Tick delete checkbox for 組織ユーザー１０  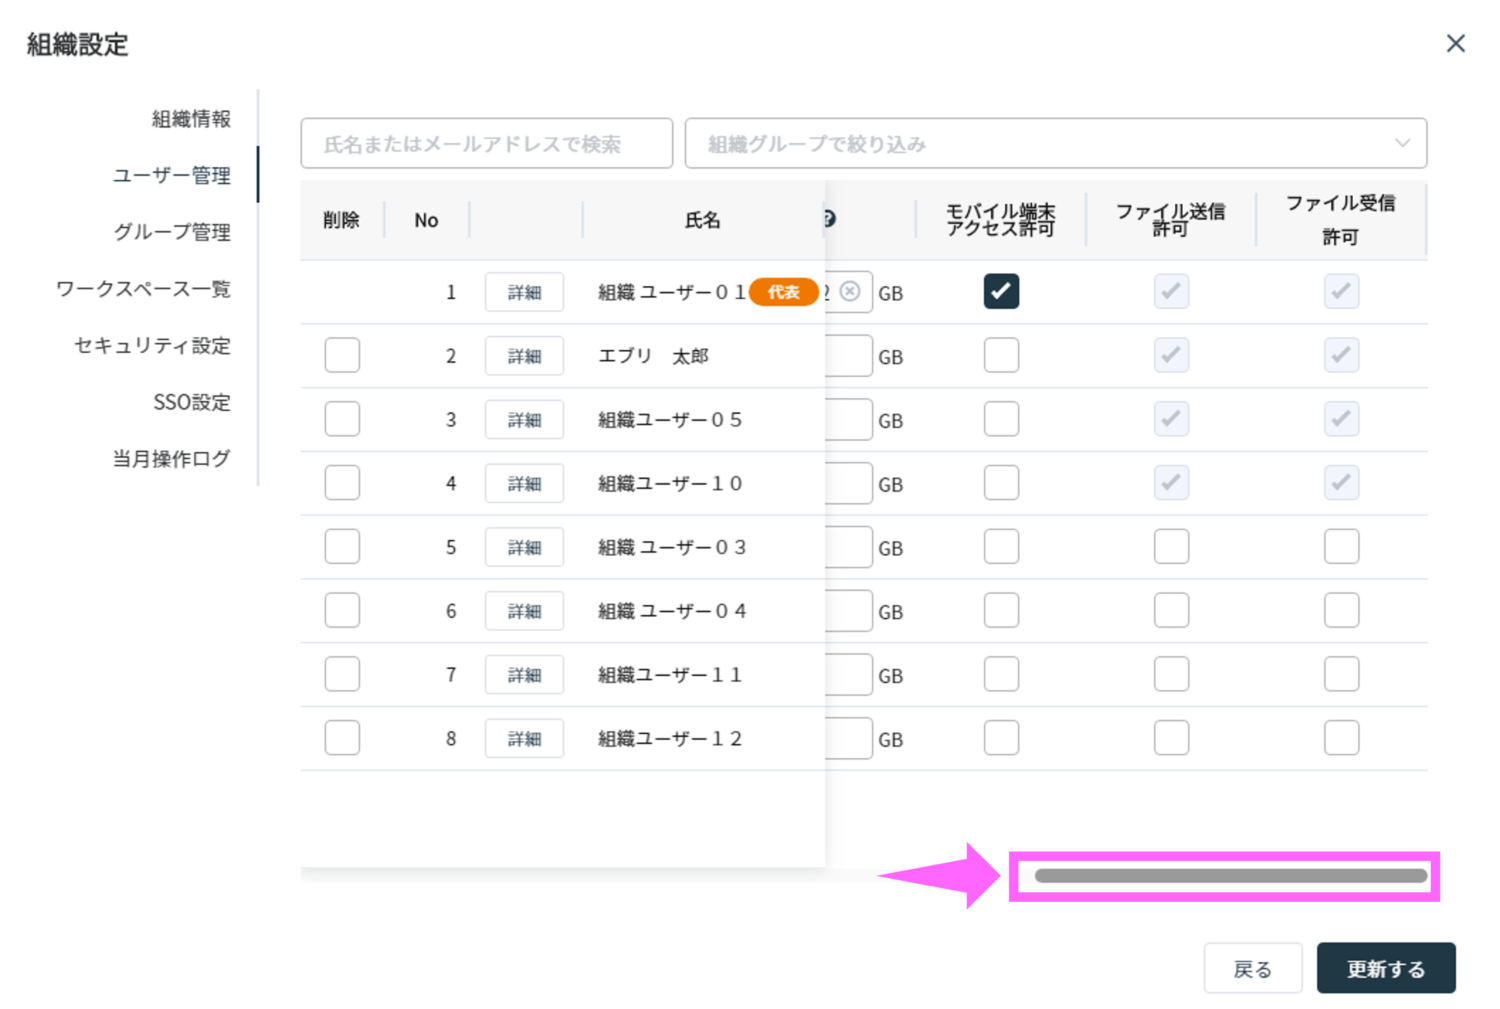(x=342, y=483)
